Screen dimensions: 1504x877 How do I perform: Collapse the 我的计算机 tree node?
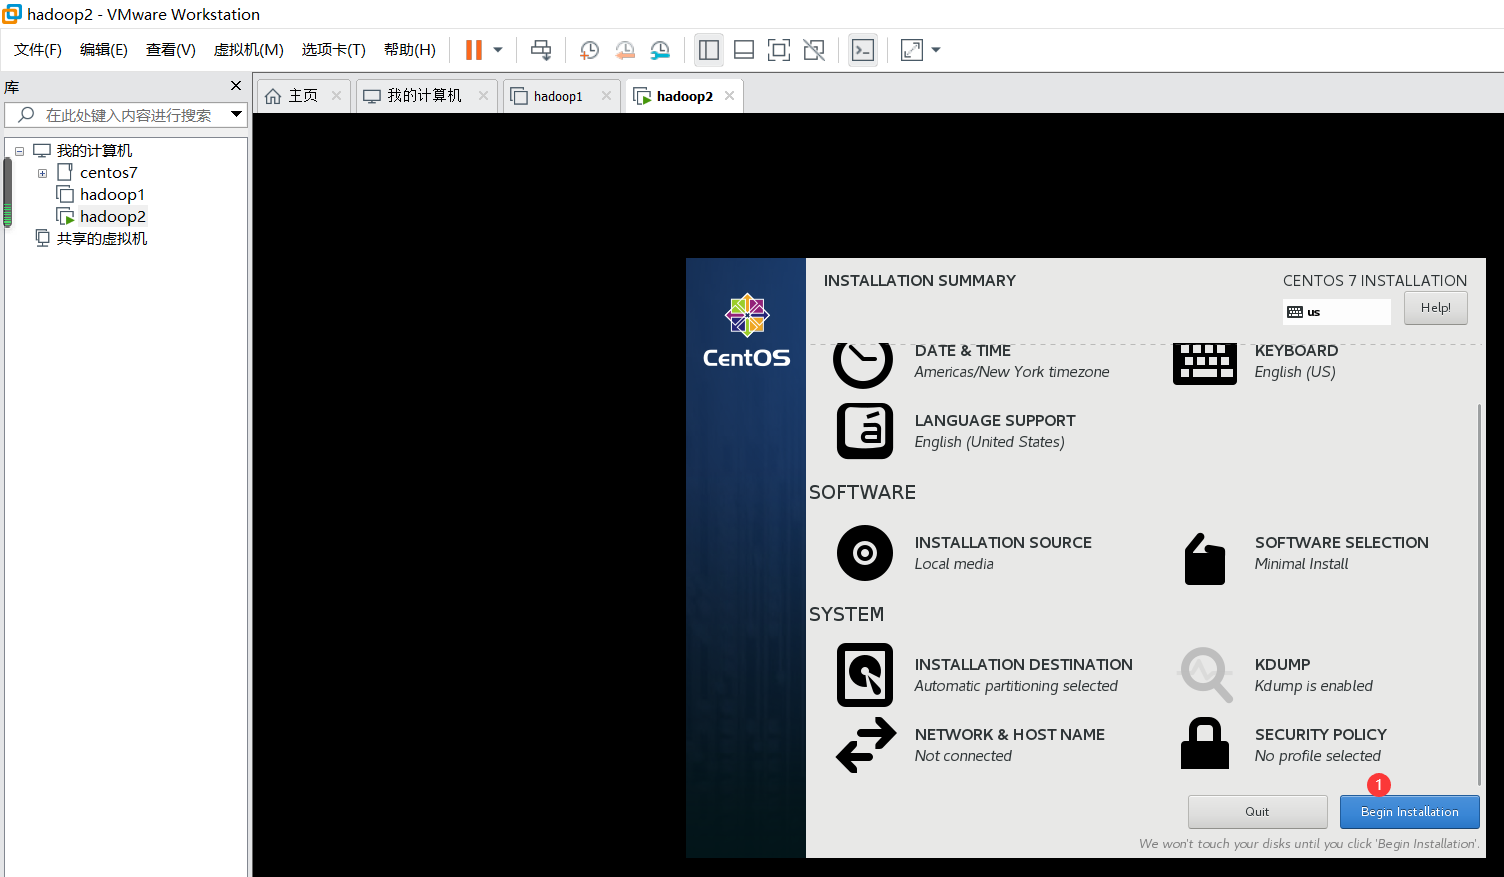(x=19, y=151)
